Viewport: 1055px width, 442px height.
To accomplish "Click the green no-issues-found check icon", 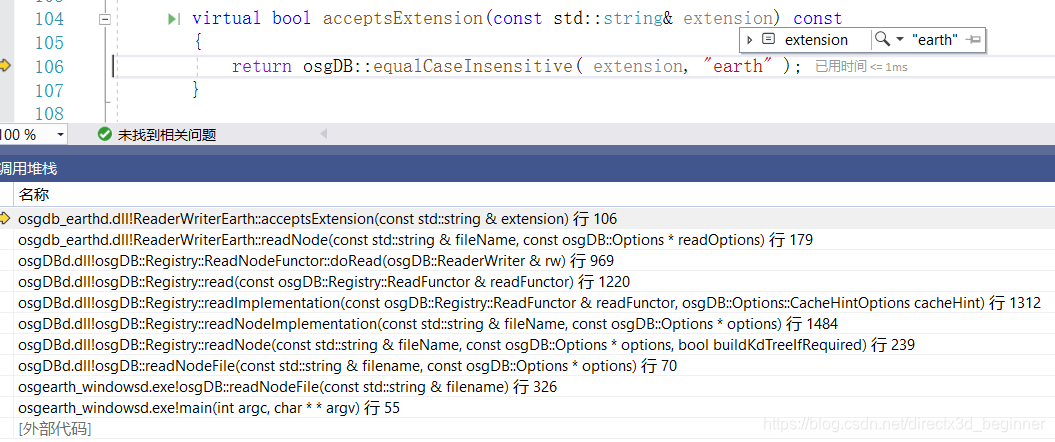I will [104, 135].
